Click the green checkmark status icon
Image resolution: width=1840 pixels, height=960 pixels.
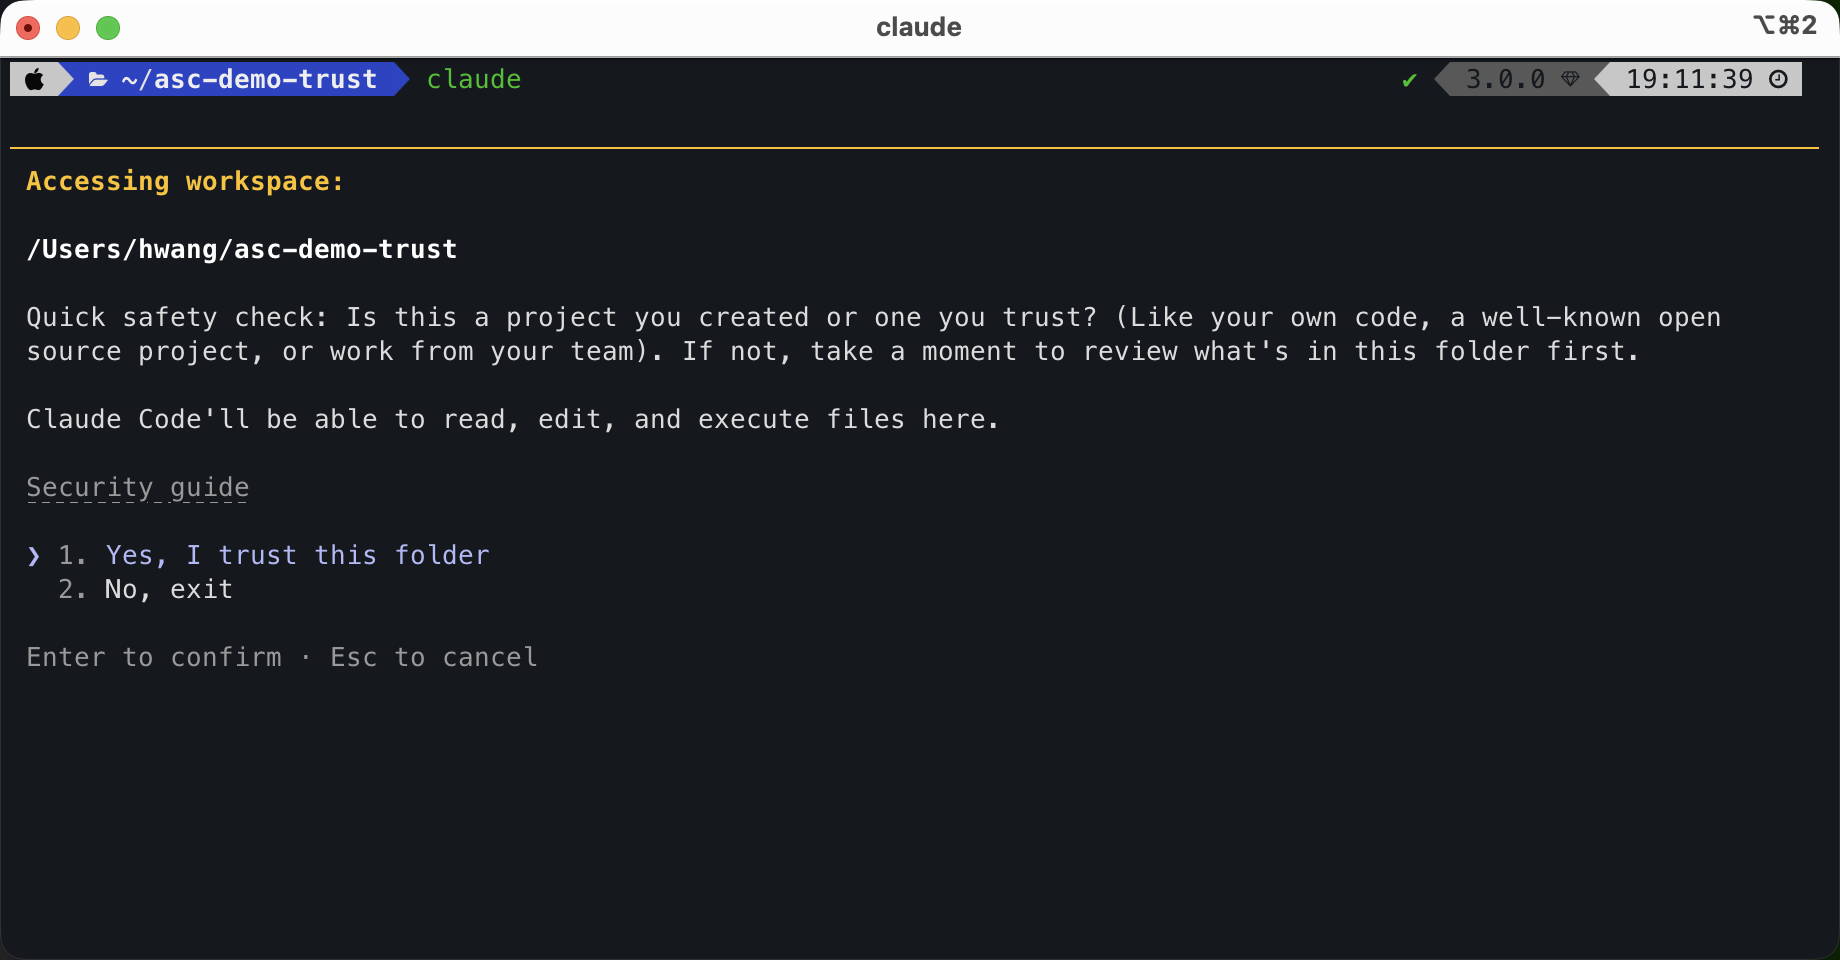coord(1409,80)
